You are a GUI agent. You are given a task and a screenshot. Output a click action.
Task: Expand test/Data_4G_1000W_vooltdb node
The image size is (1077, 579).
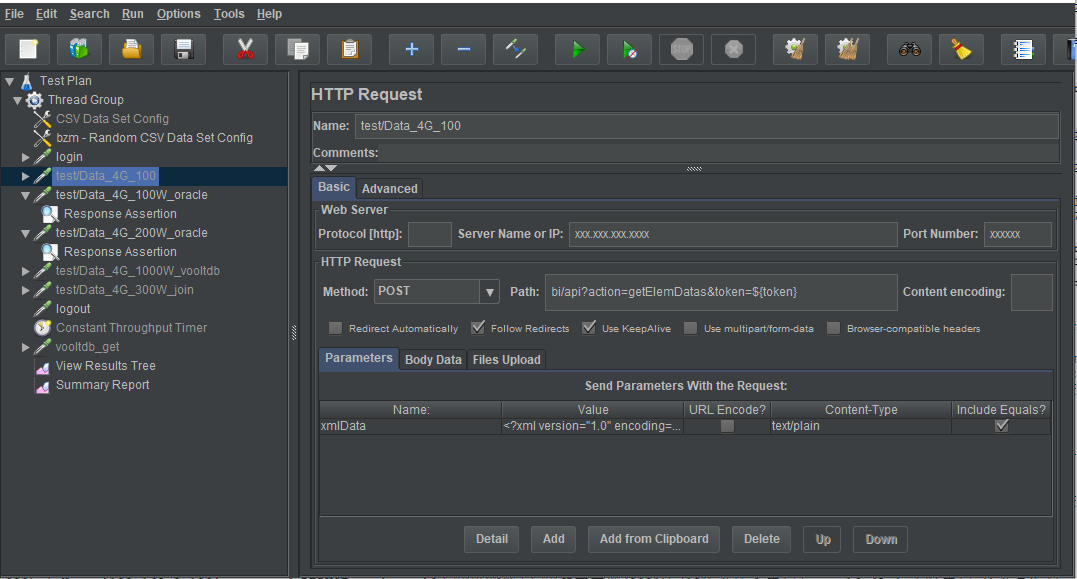(x=26, y=271)
